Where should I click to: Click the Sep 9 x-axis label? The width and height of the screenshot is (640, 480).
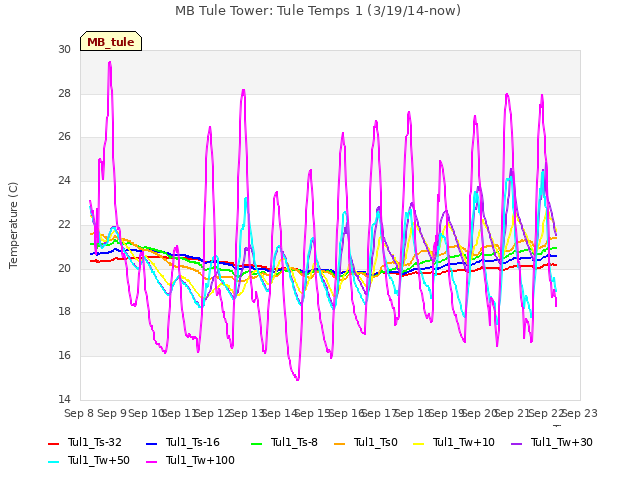[x=112, y=413]
